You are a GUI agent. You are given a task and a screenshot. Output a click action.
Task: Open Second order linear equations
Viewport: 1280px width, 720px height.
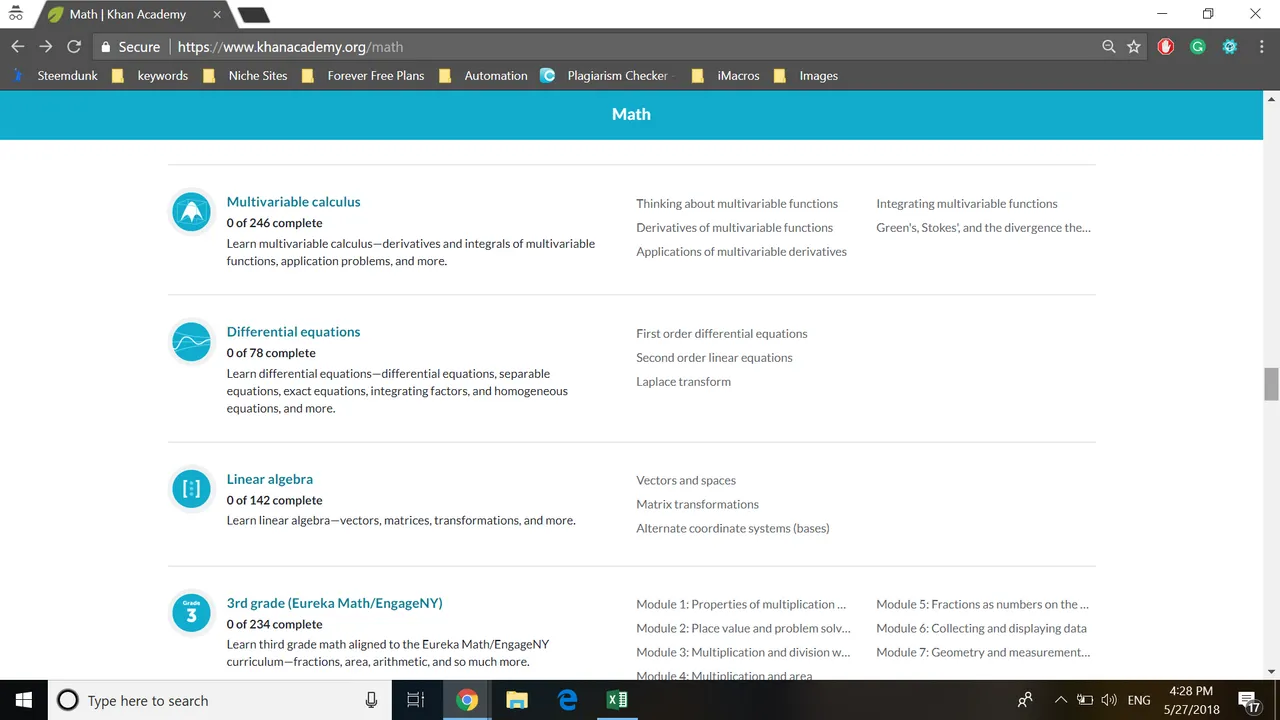click(x=714, y=357)
